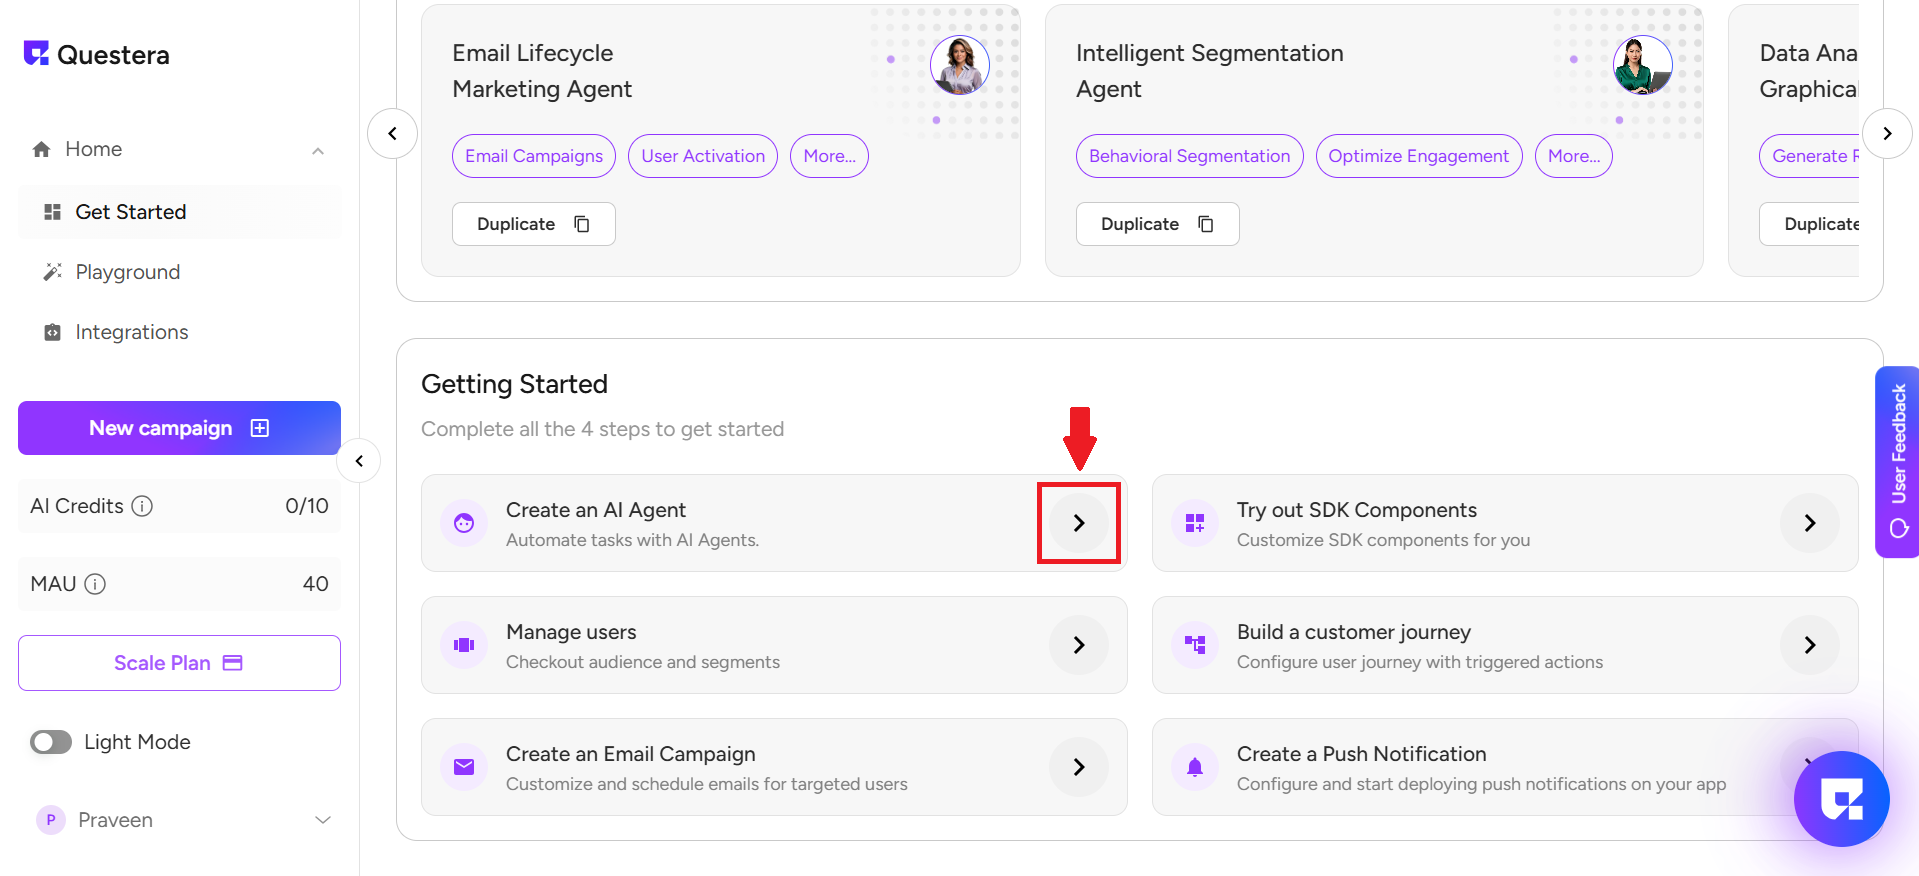Viewport: 1919px width, 876px height.
Task: Click the MAU info icon
Action: coord(95,584)
